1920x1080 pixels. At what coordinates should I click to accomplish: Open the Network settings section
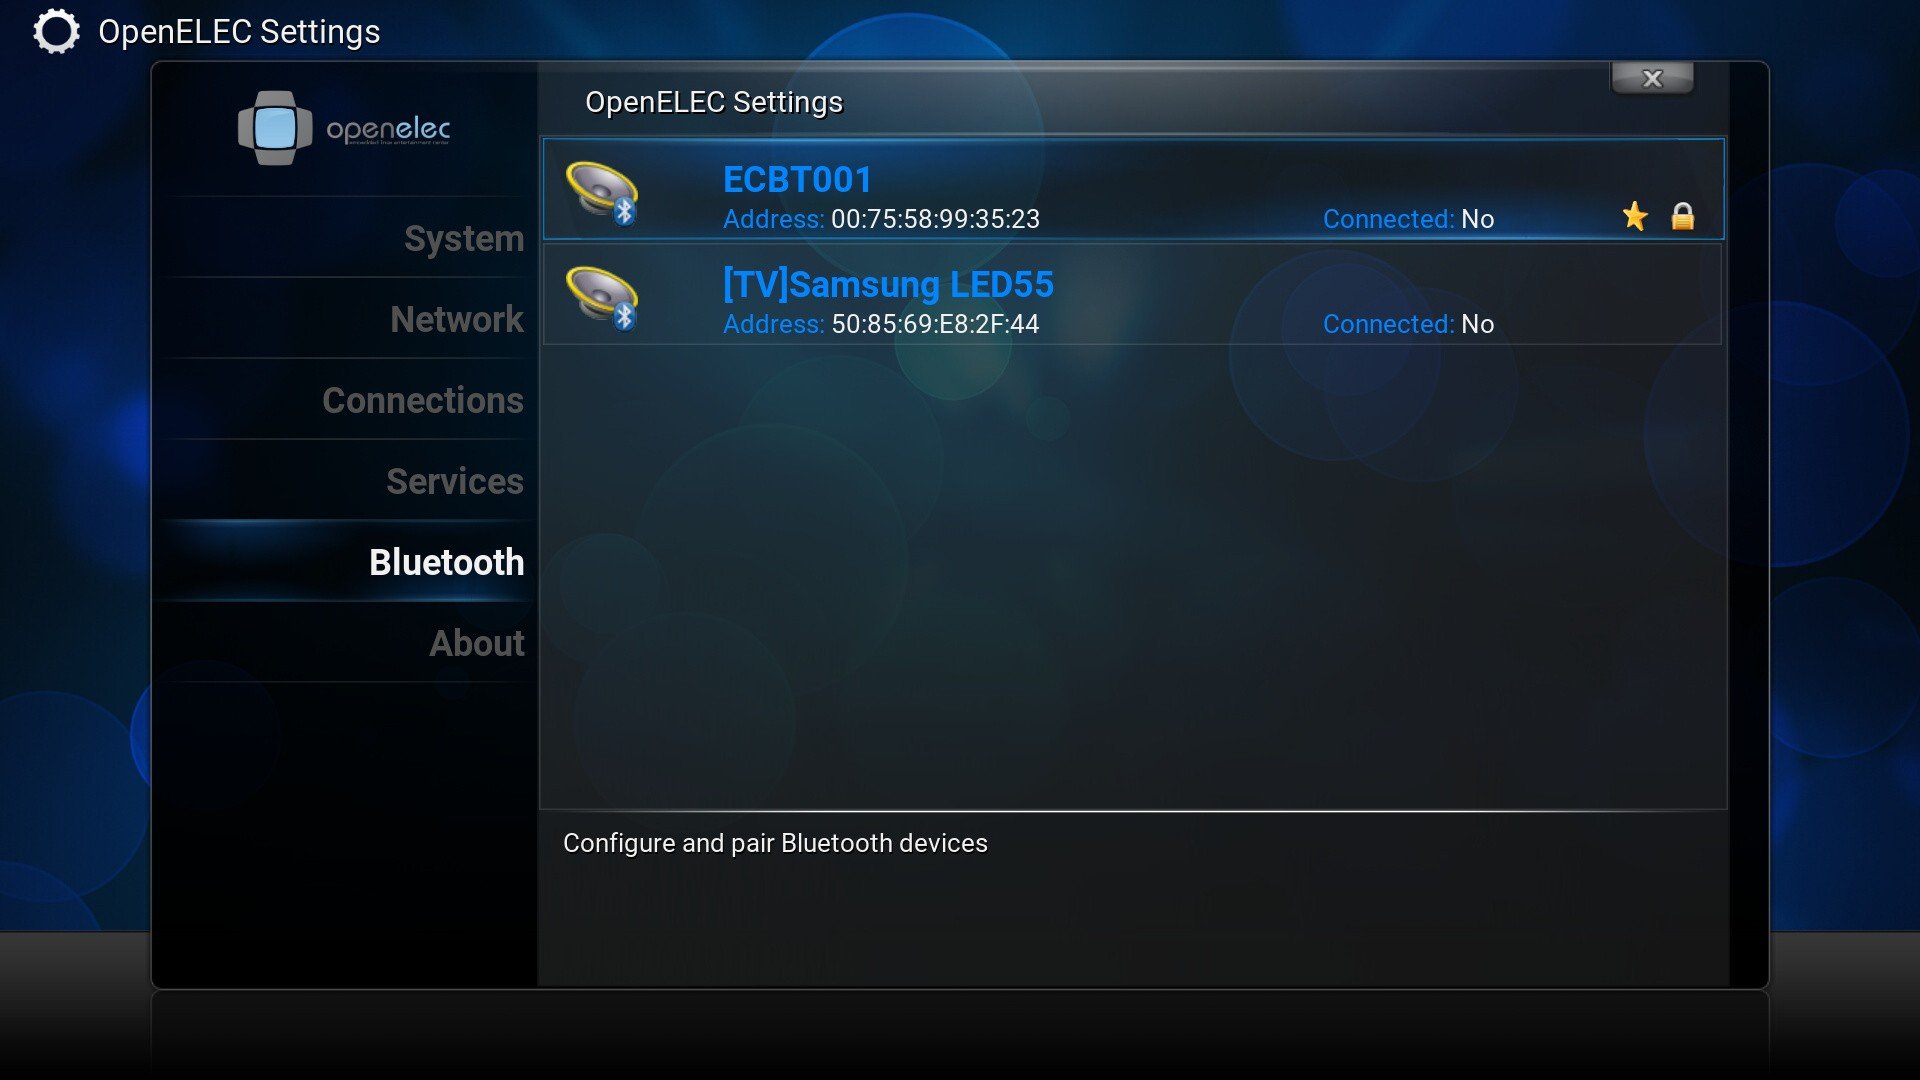(x=456, y=319)
